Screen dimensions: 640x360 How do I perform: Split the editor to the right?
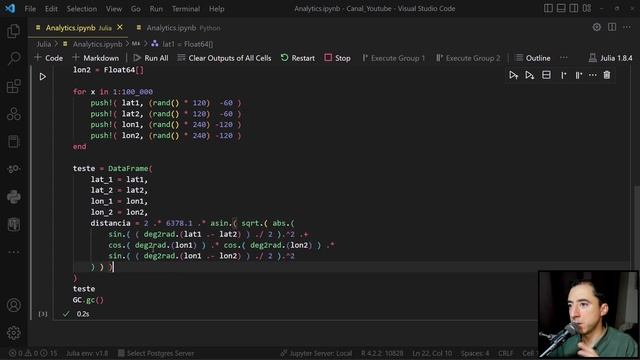[x=612, y=27]
